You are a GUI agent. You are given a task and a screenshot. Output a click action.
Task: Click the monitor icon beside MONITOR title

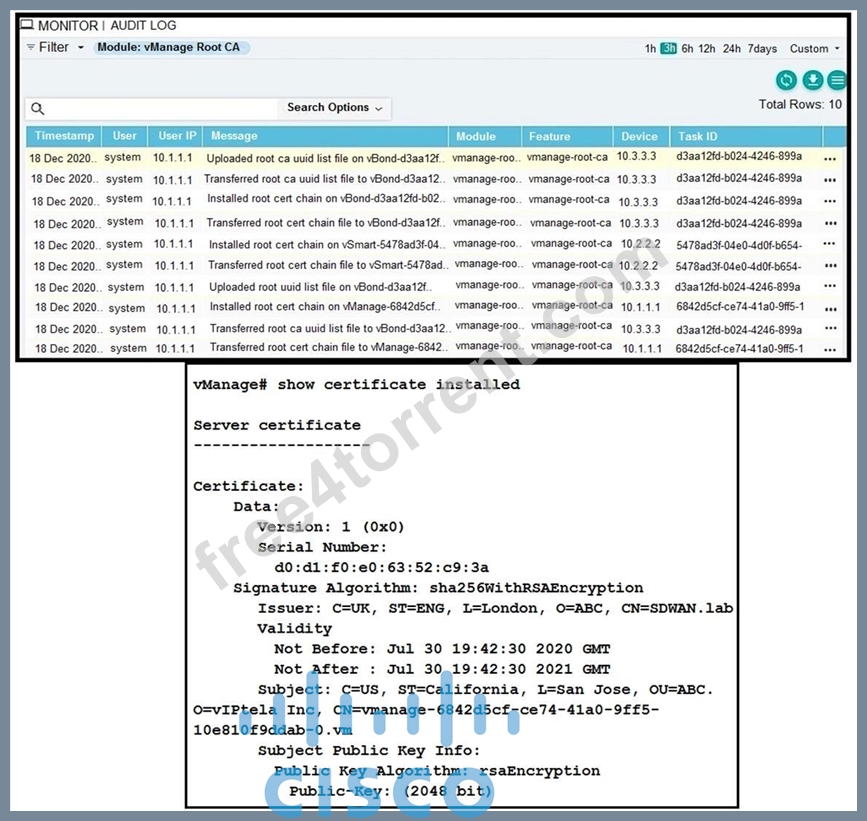[27, 25]
